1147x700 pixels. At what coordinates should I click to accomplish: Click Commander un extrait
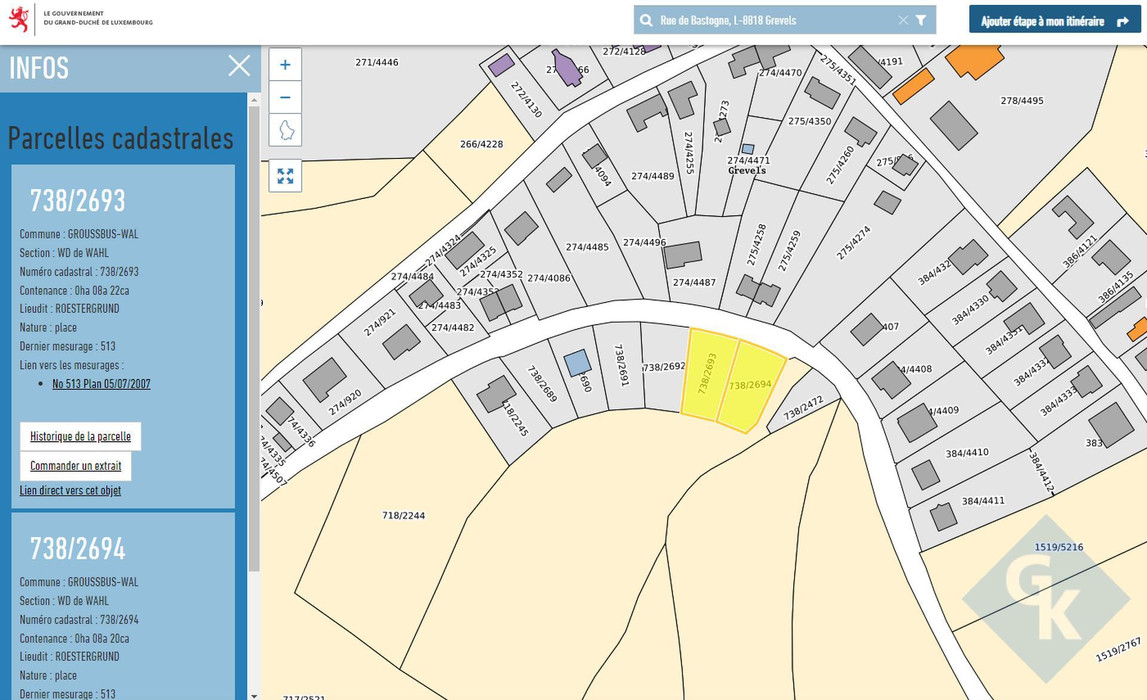75,466
